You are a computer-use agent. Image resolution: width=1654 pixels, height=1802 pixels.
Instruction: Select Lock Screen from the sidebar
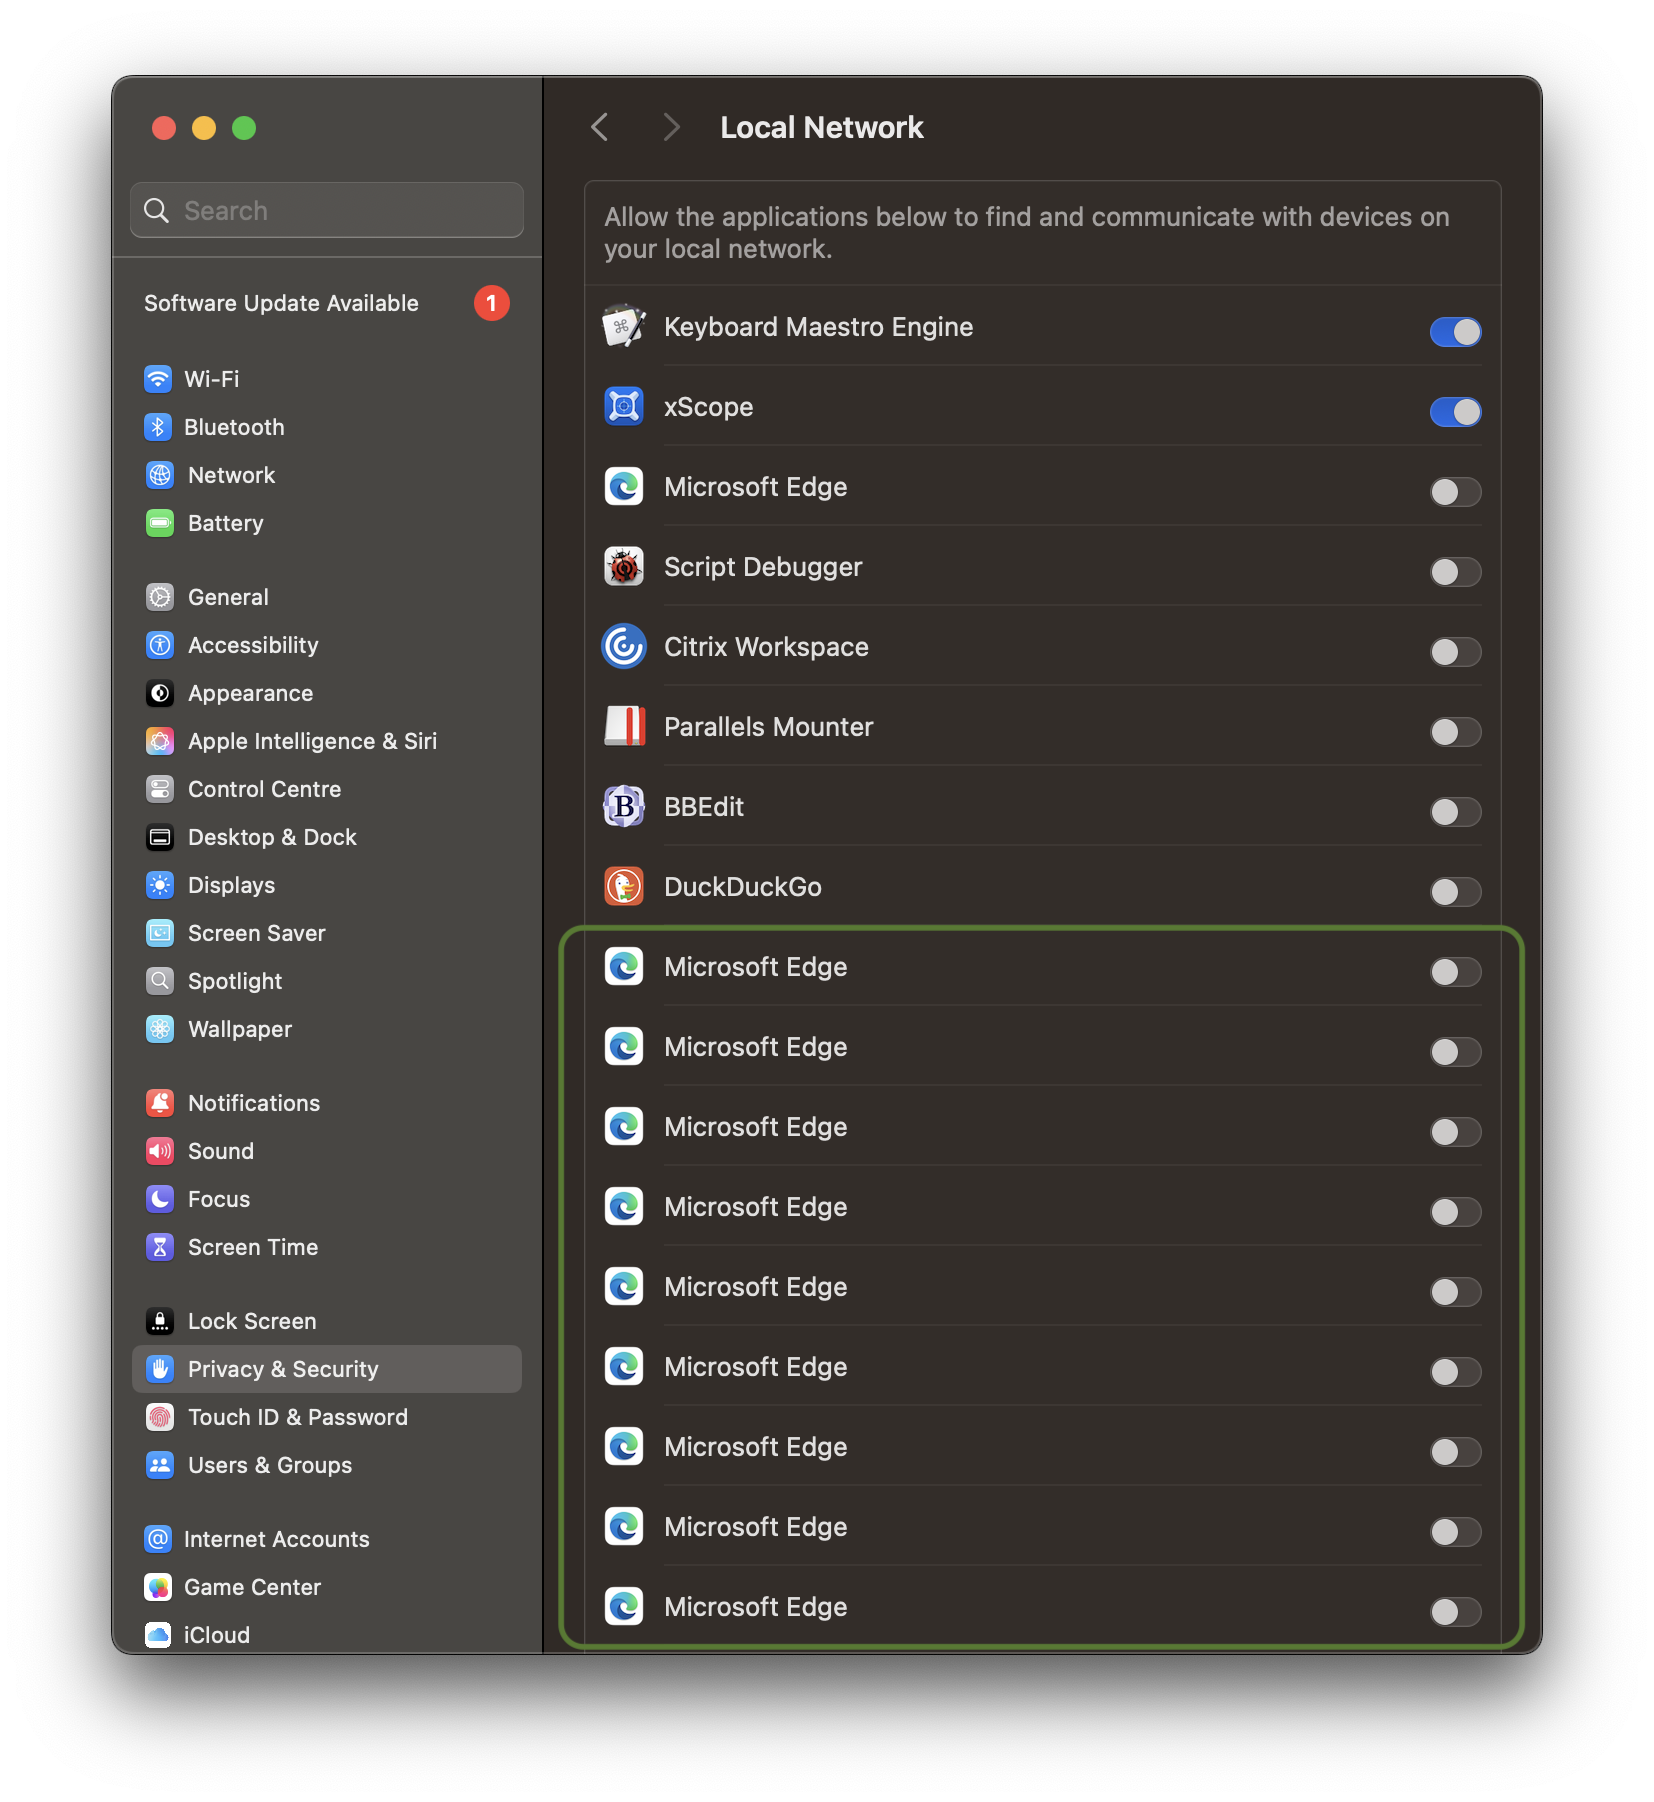[x=327, y=1321]
